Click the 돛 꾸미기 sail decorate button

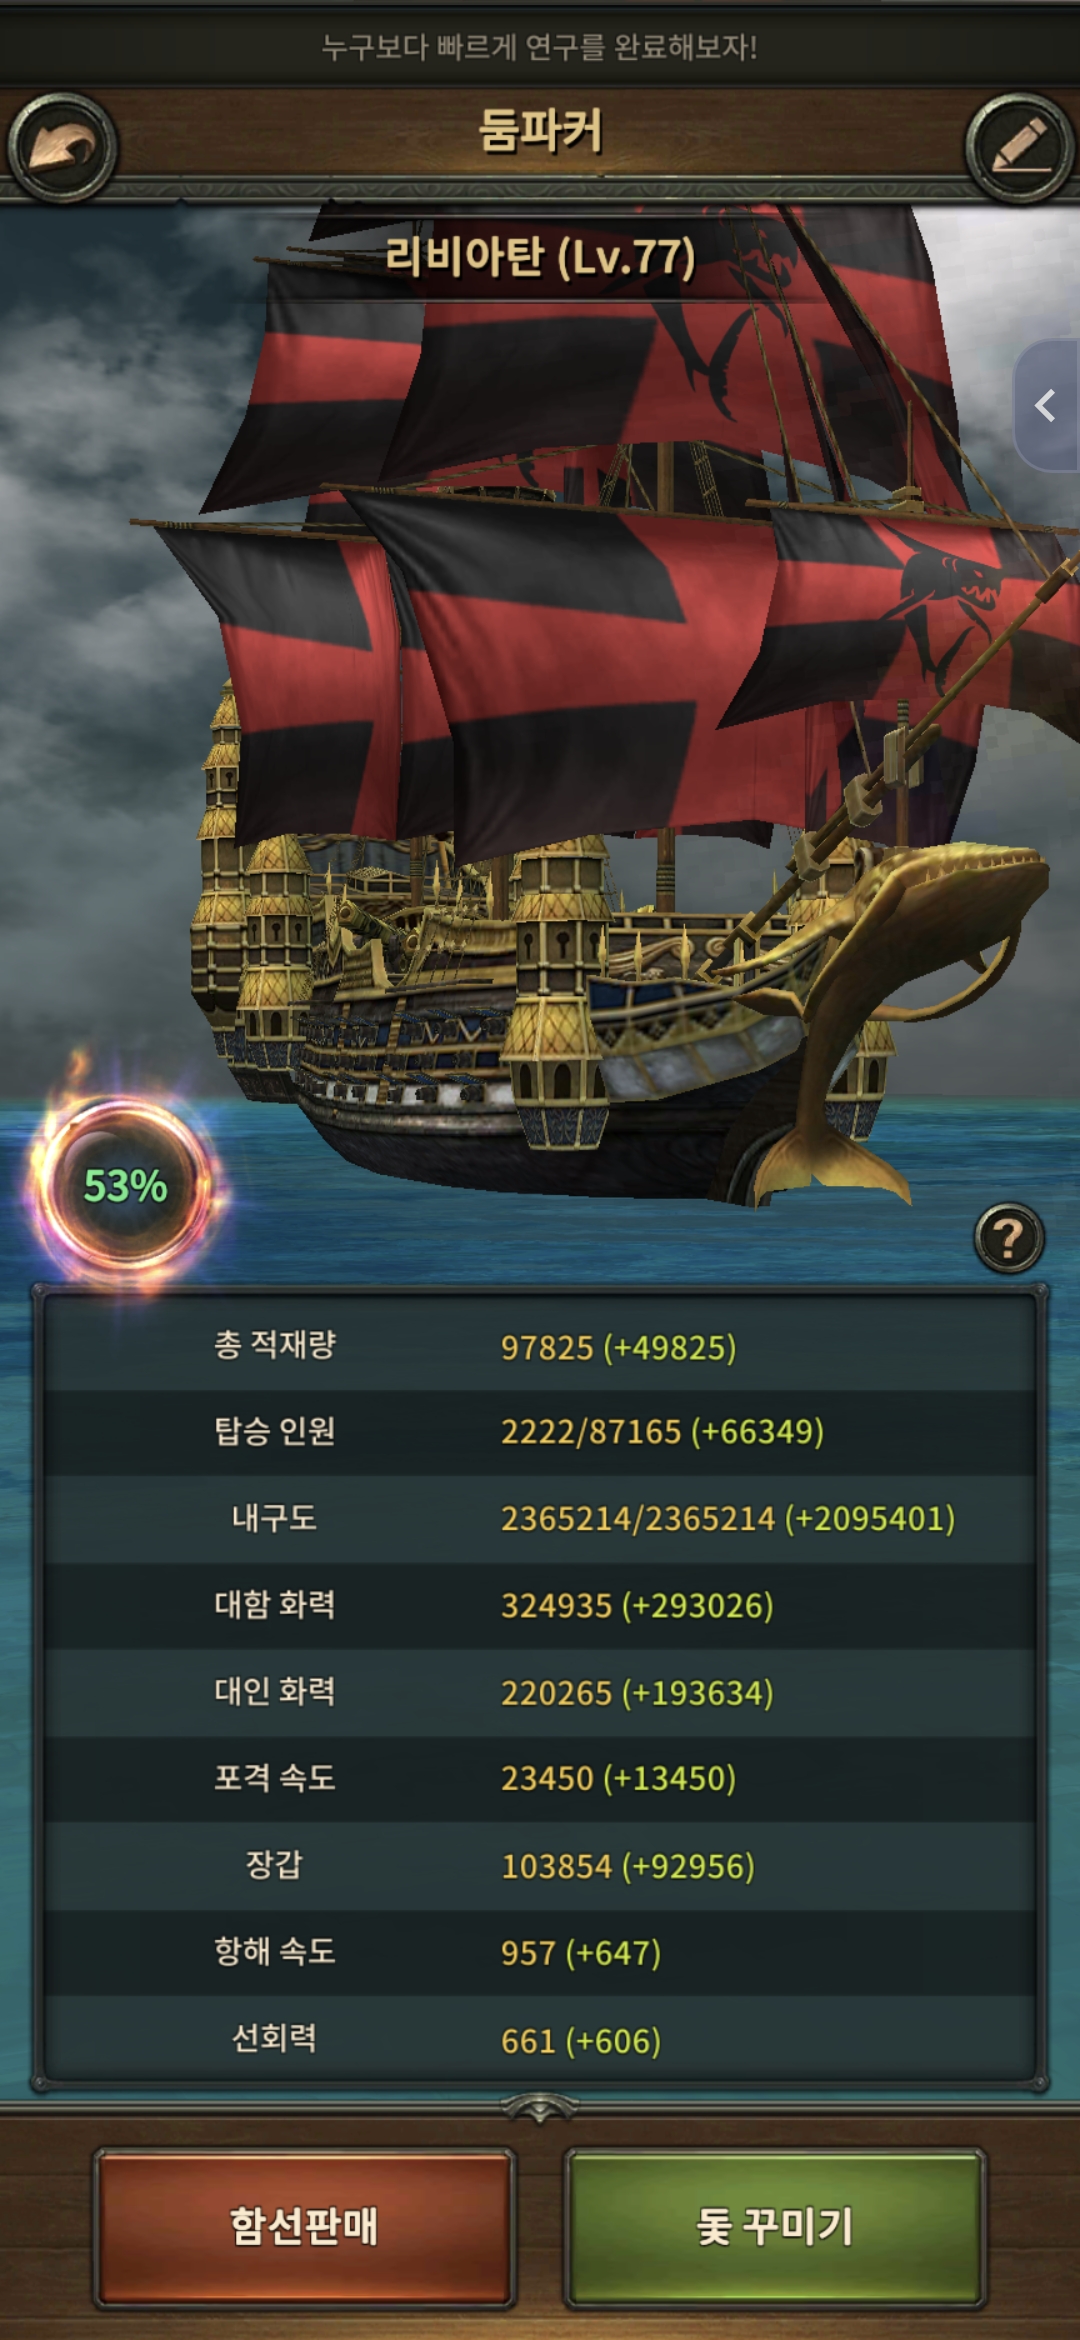pyautogui.click(x=775, y=2226)
